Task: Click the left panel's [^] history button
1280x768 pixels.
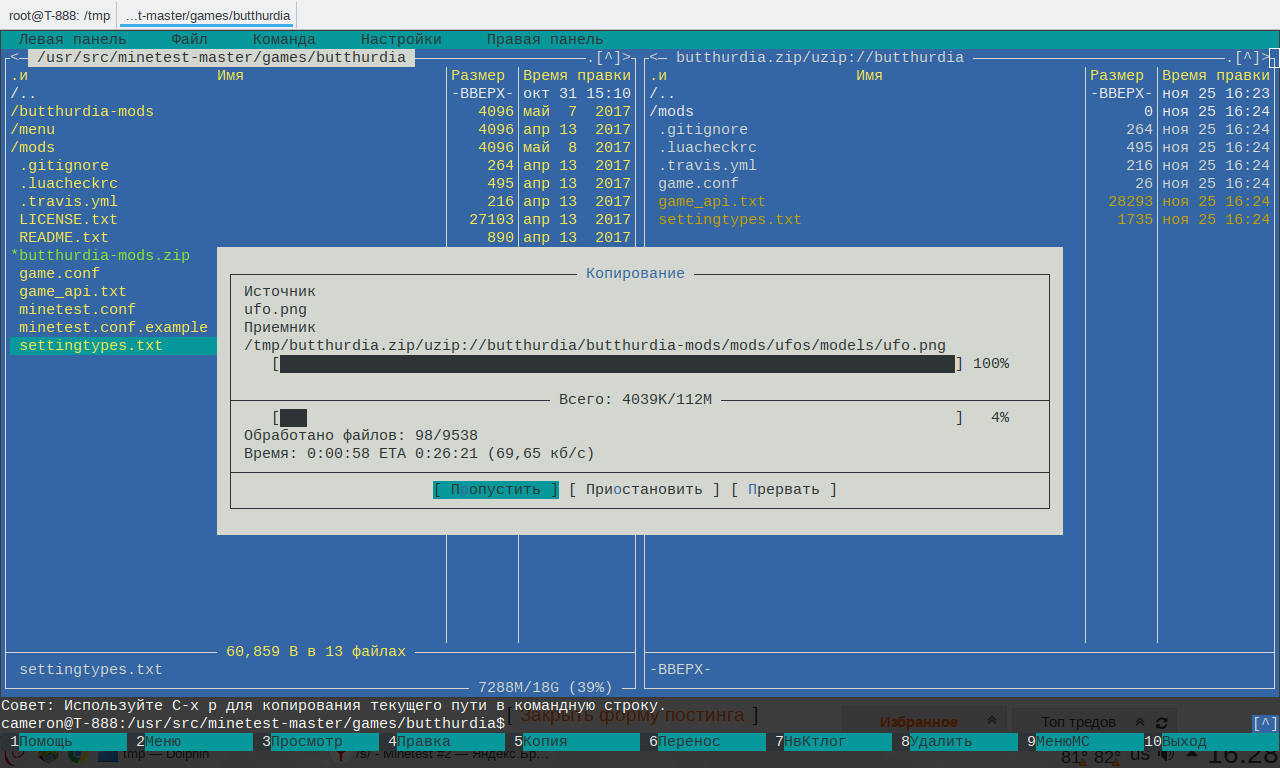Action: click(x=609, y=57)
